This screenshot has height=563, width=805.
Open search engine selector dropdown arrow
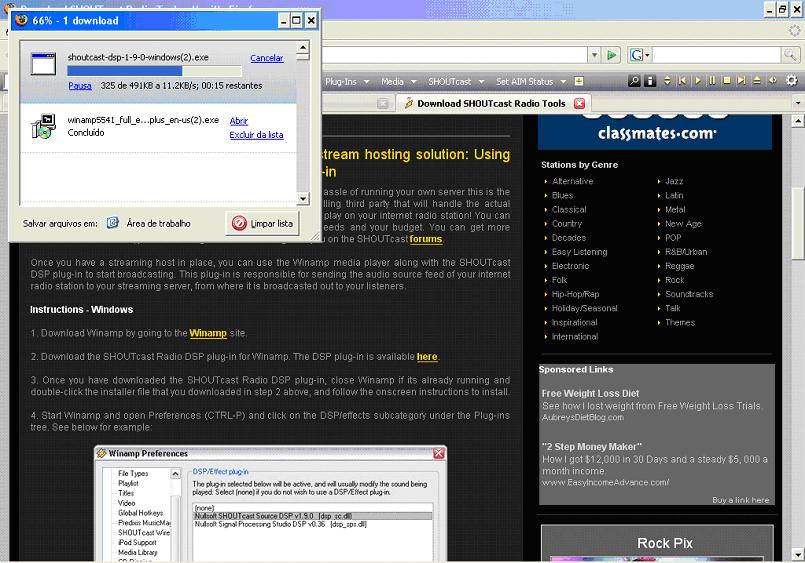coord(647,54)
